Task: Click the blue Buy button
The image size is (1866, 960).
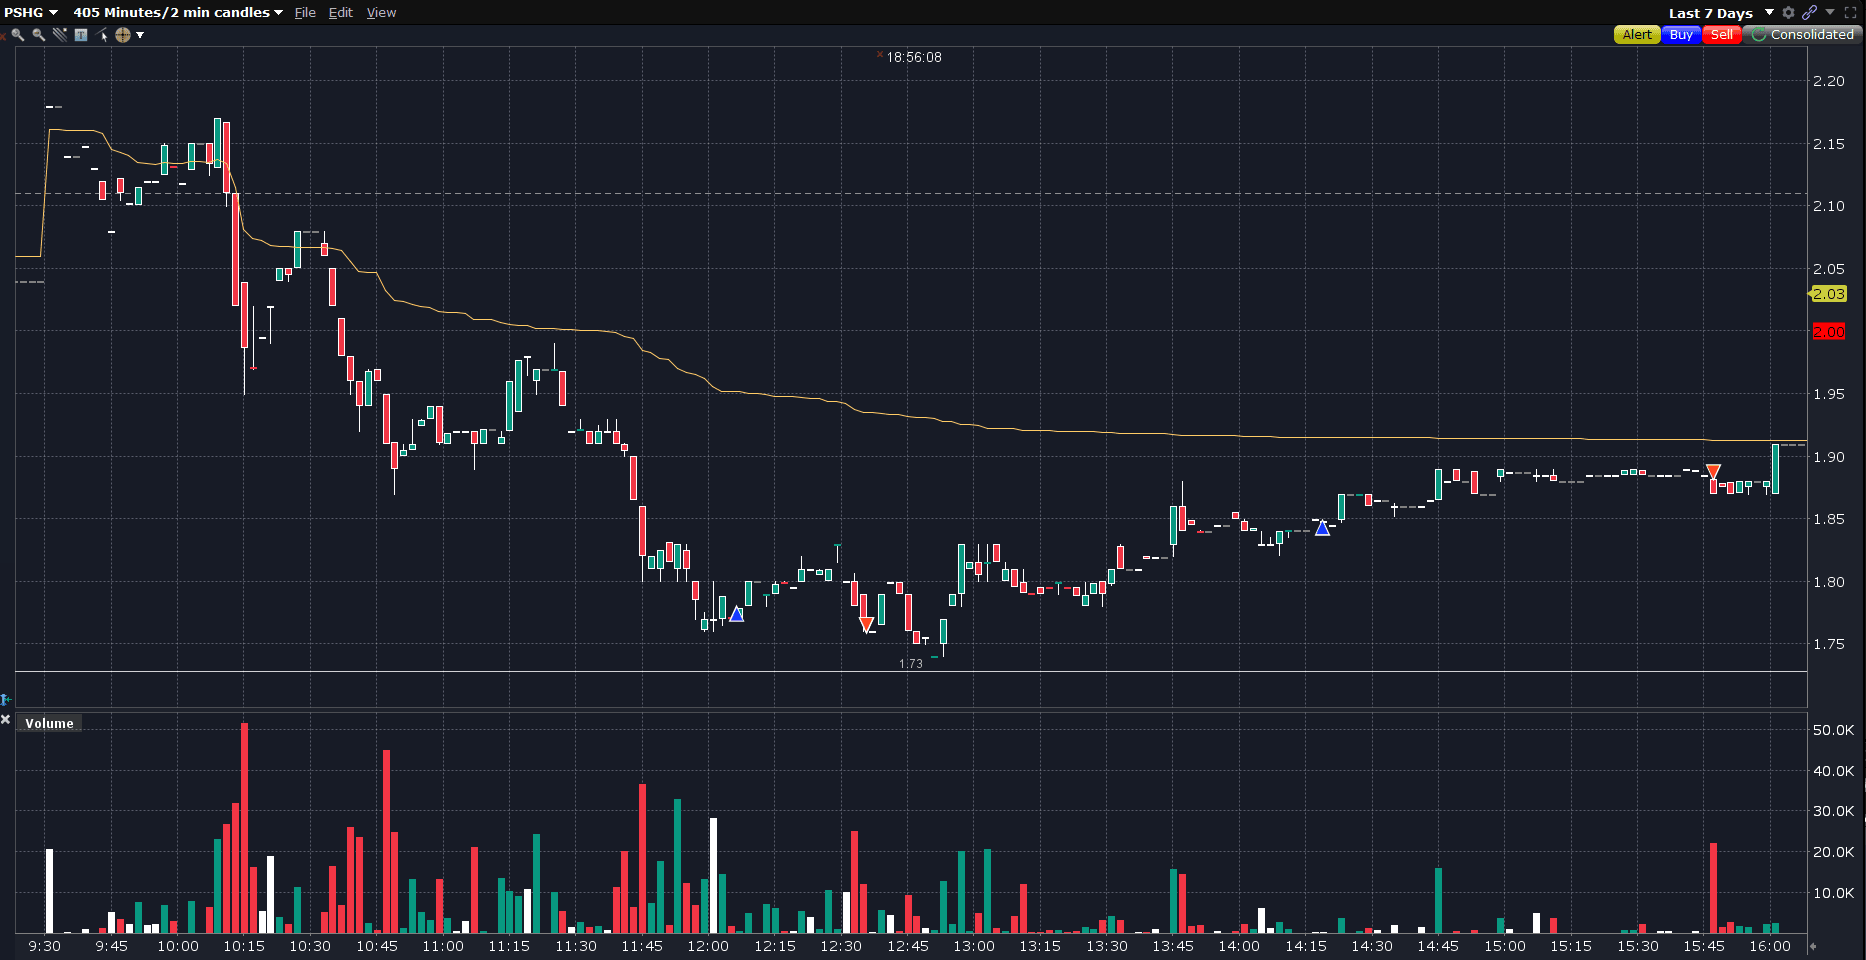Action: point(1681,35)
